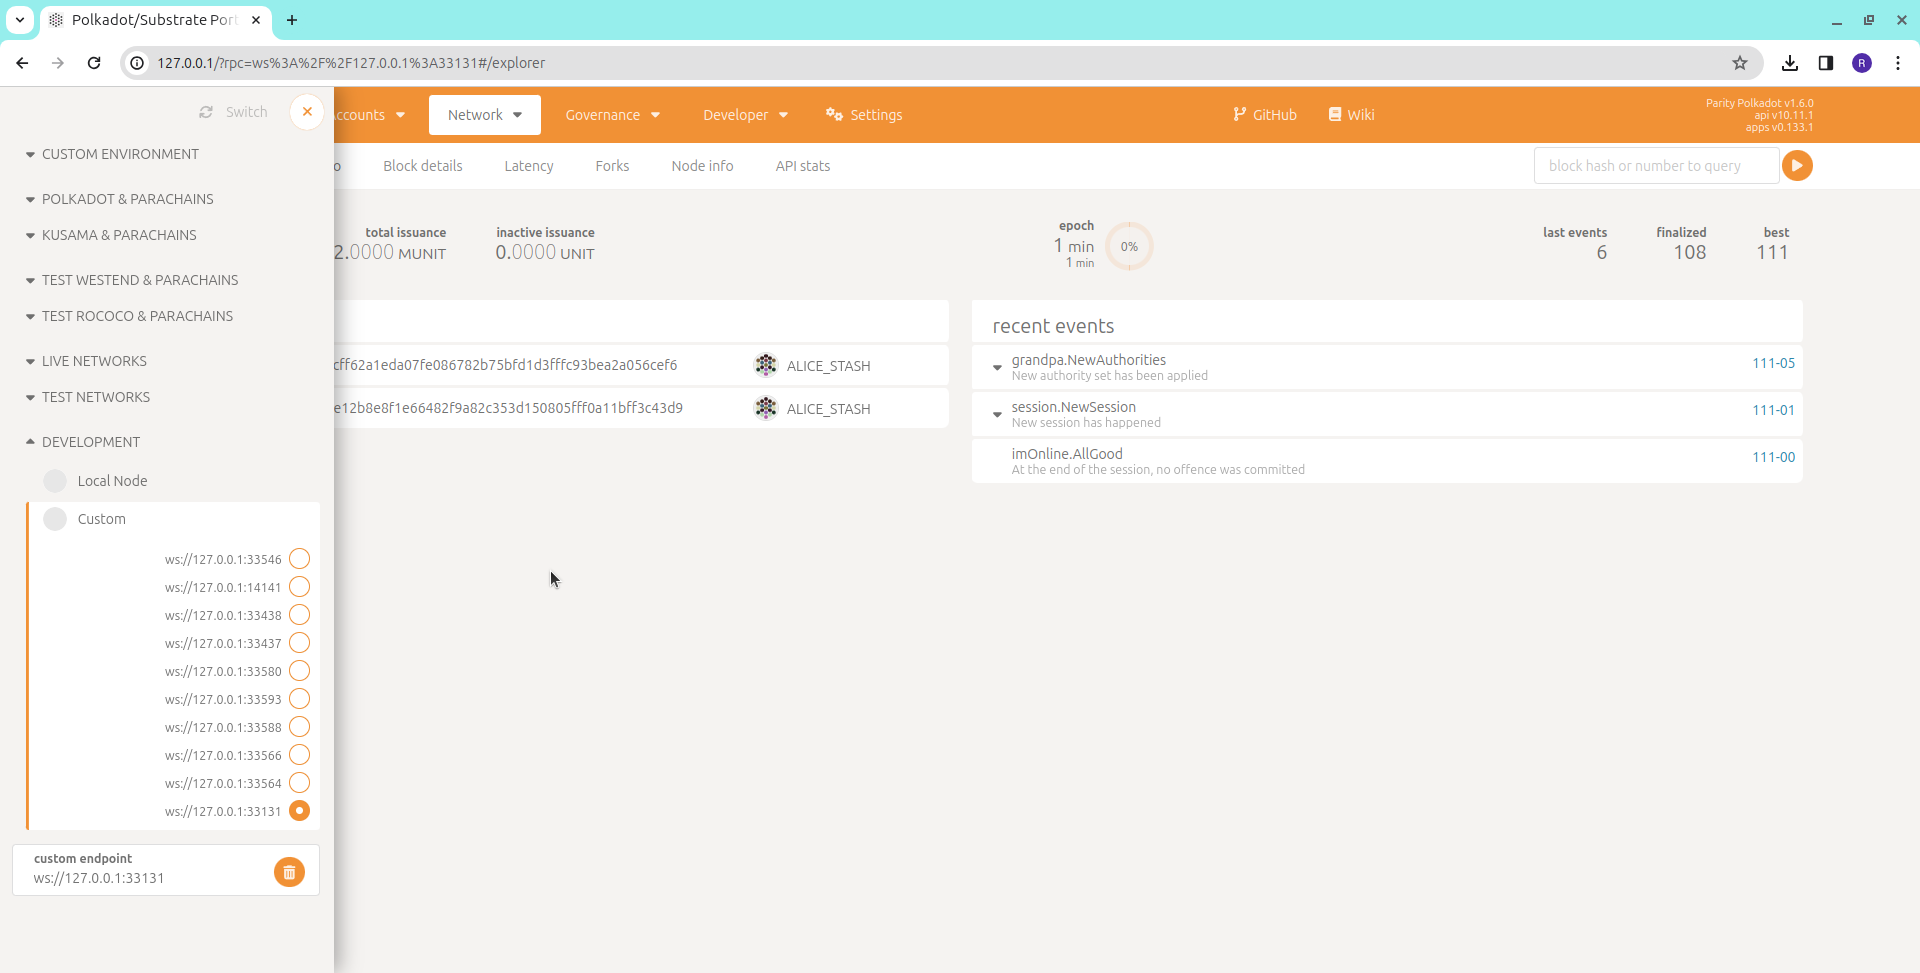Switch to API stats tab
Screen dimensions: 1920x973
pos(803,166)
